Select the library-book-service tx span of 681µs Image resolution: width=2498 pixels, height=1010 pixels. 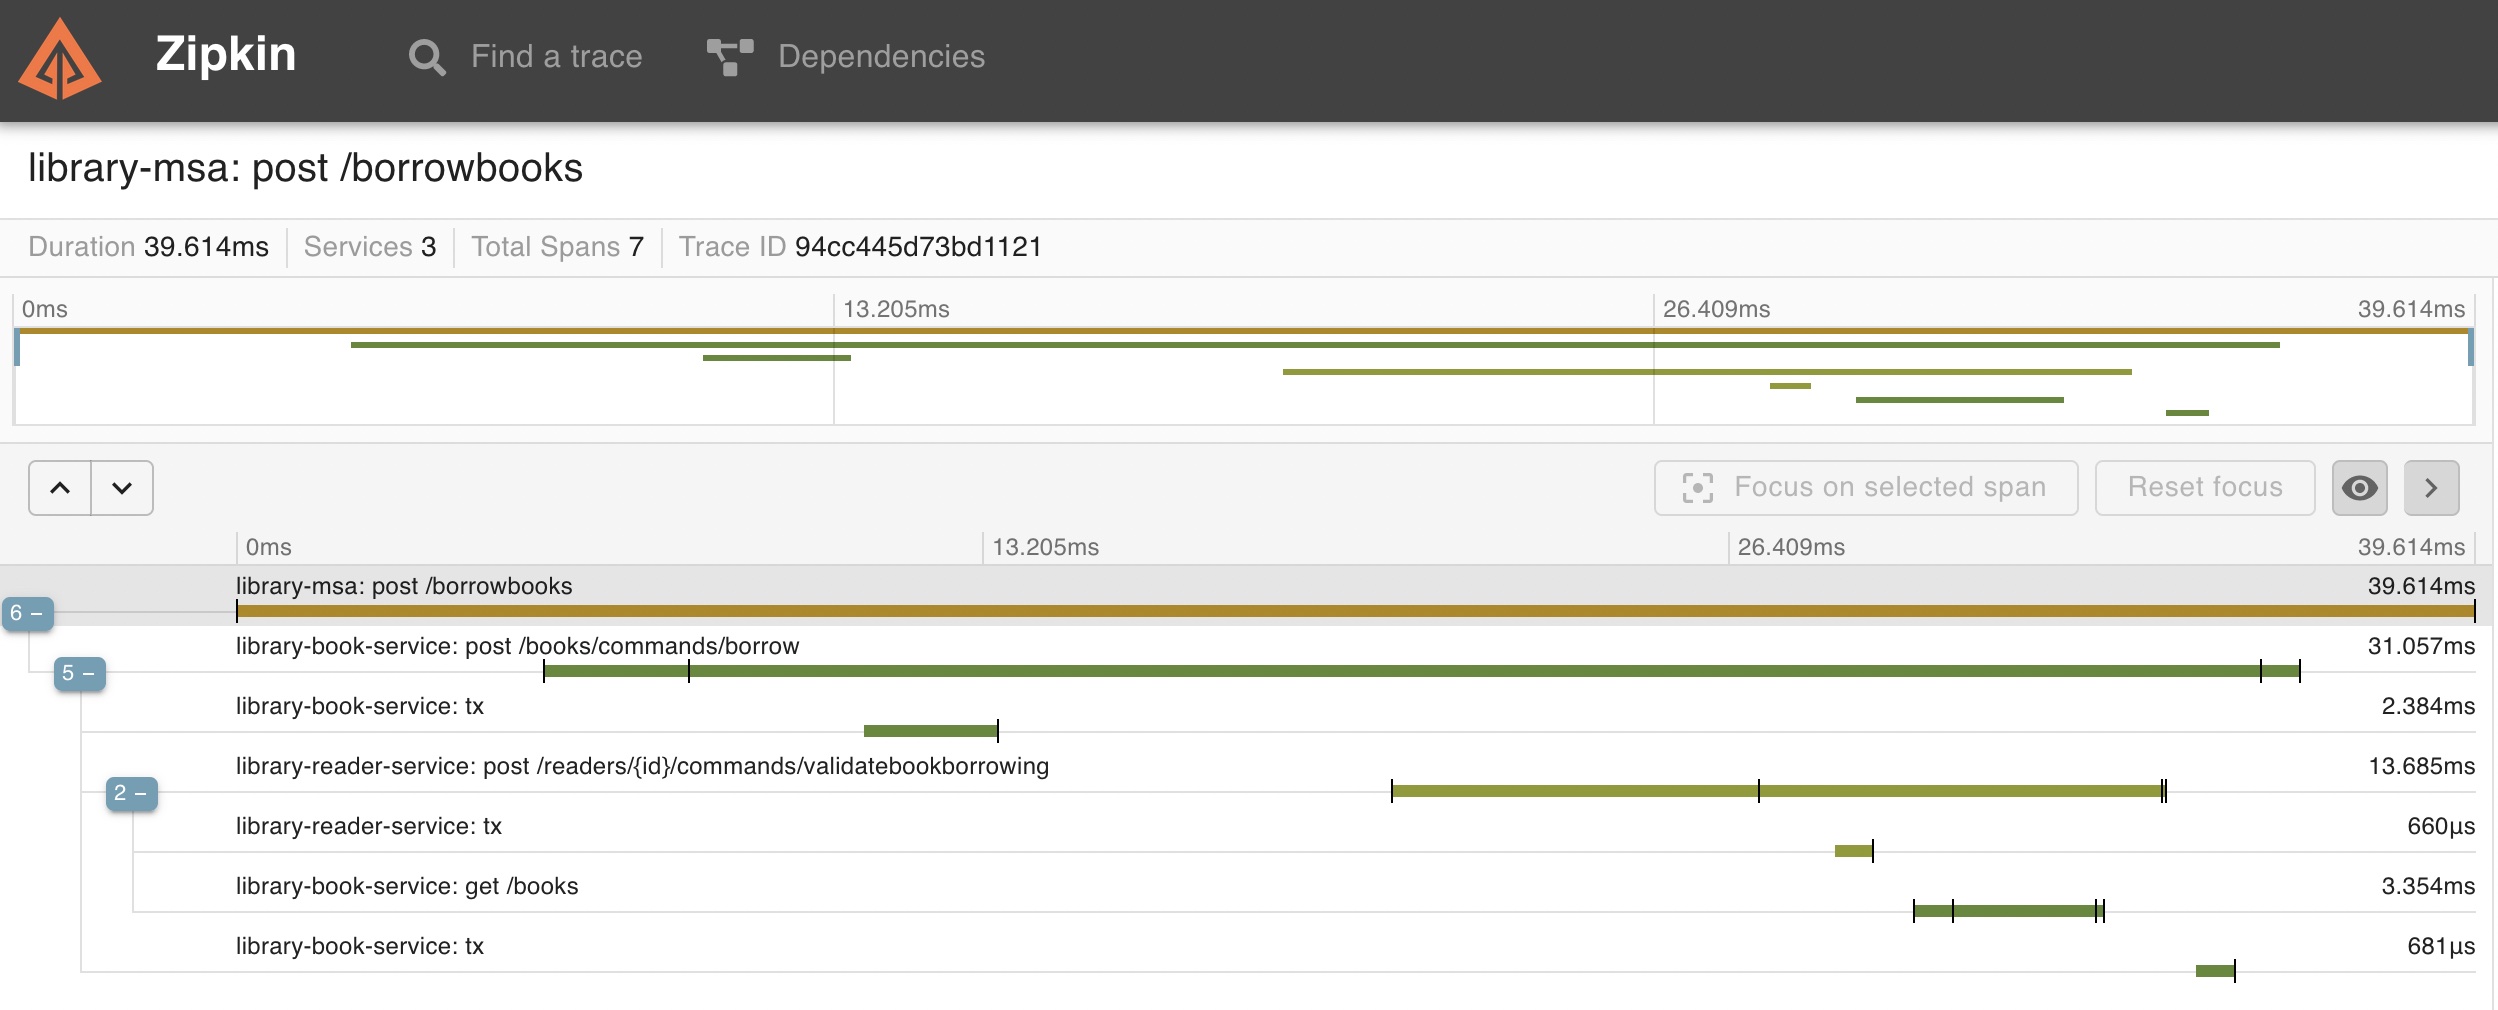coord(1246,956)
